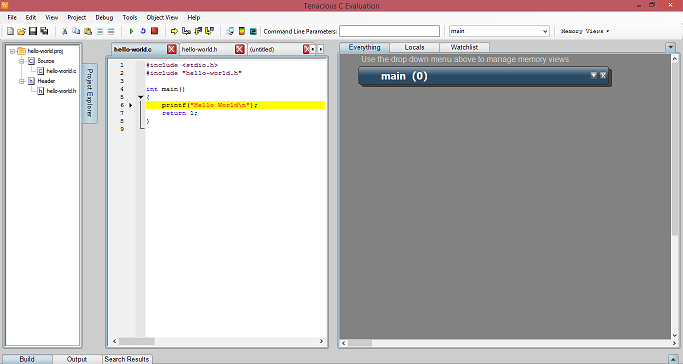The image size is (683, 364).
Task: Start debugging with green play icon
Action: [131, 31]
